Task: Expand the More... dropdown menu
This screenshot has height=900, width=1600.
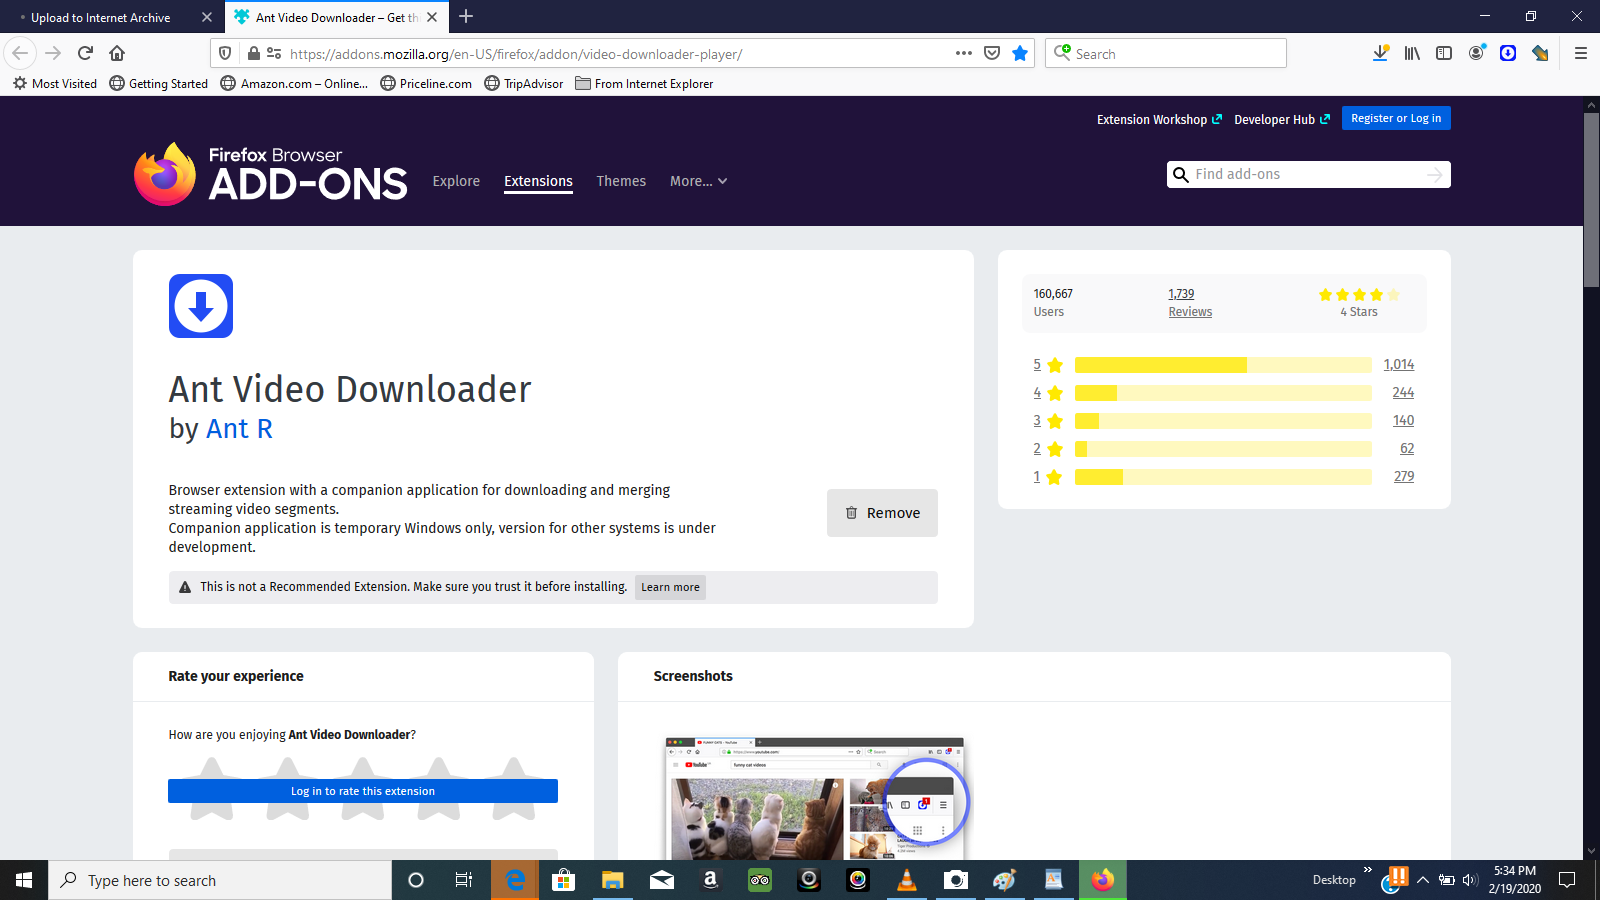Action: tap(698, 181)
